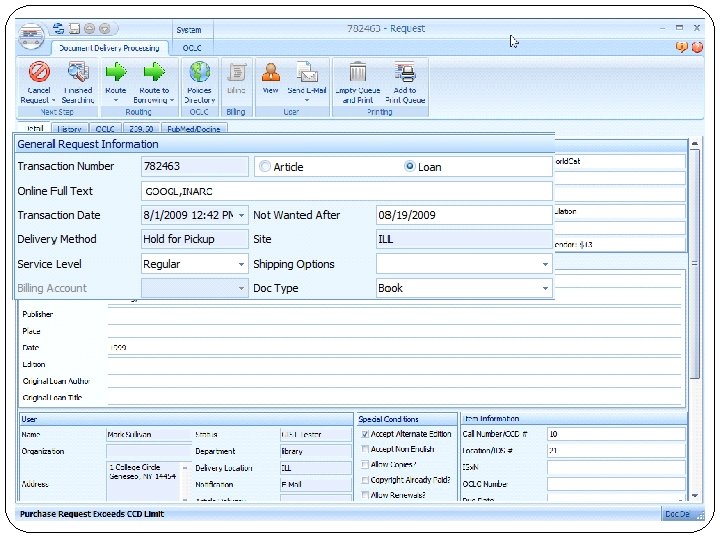
Task: Click the Not Wanted After date field
Action: tap(463, 215)
